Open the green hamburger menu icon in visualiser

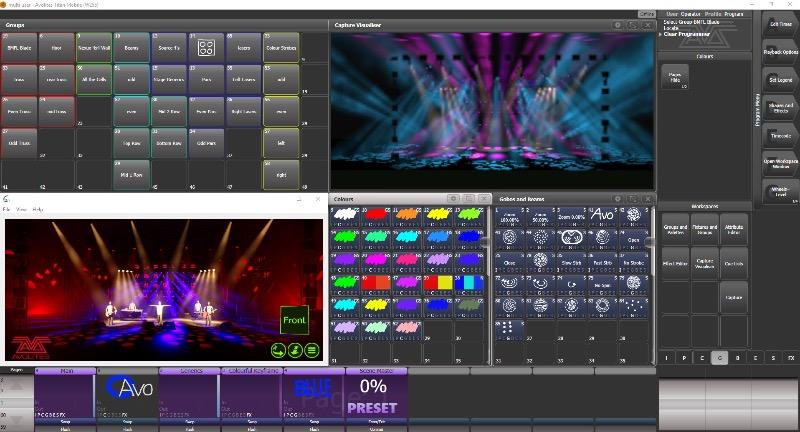[312, 350]
